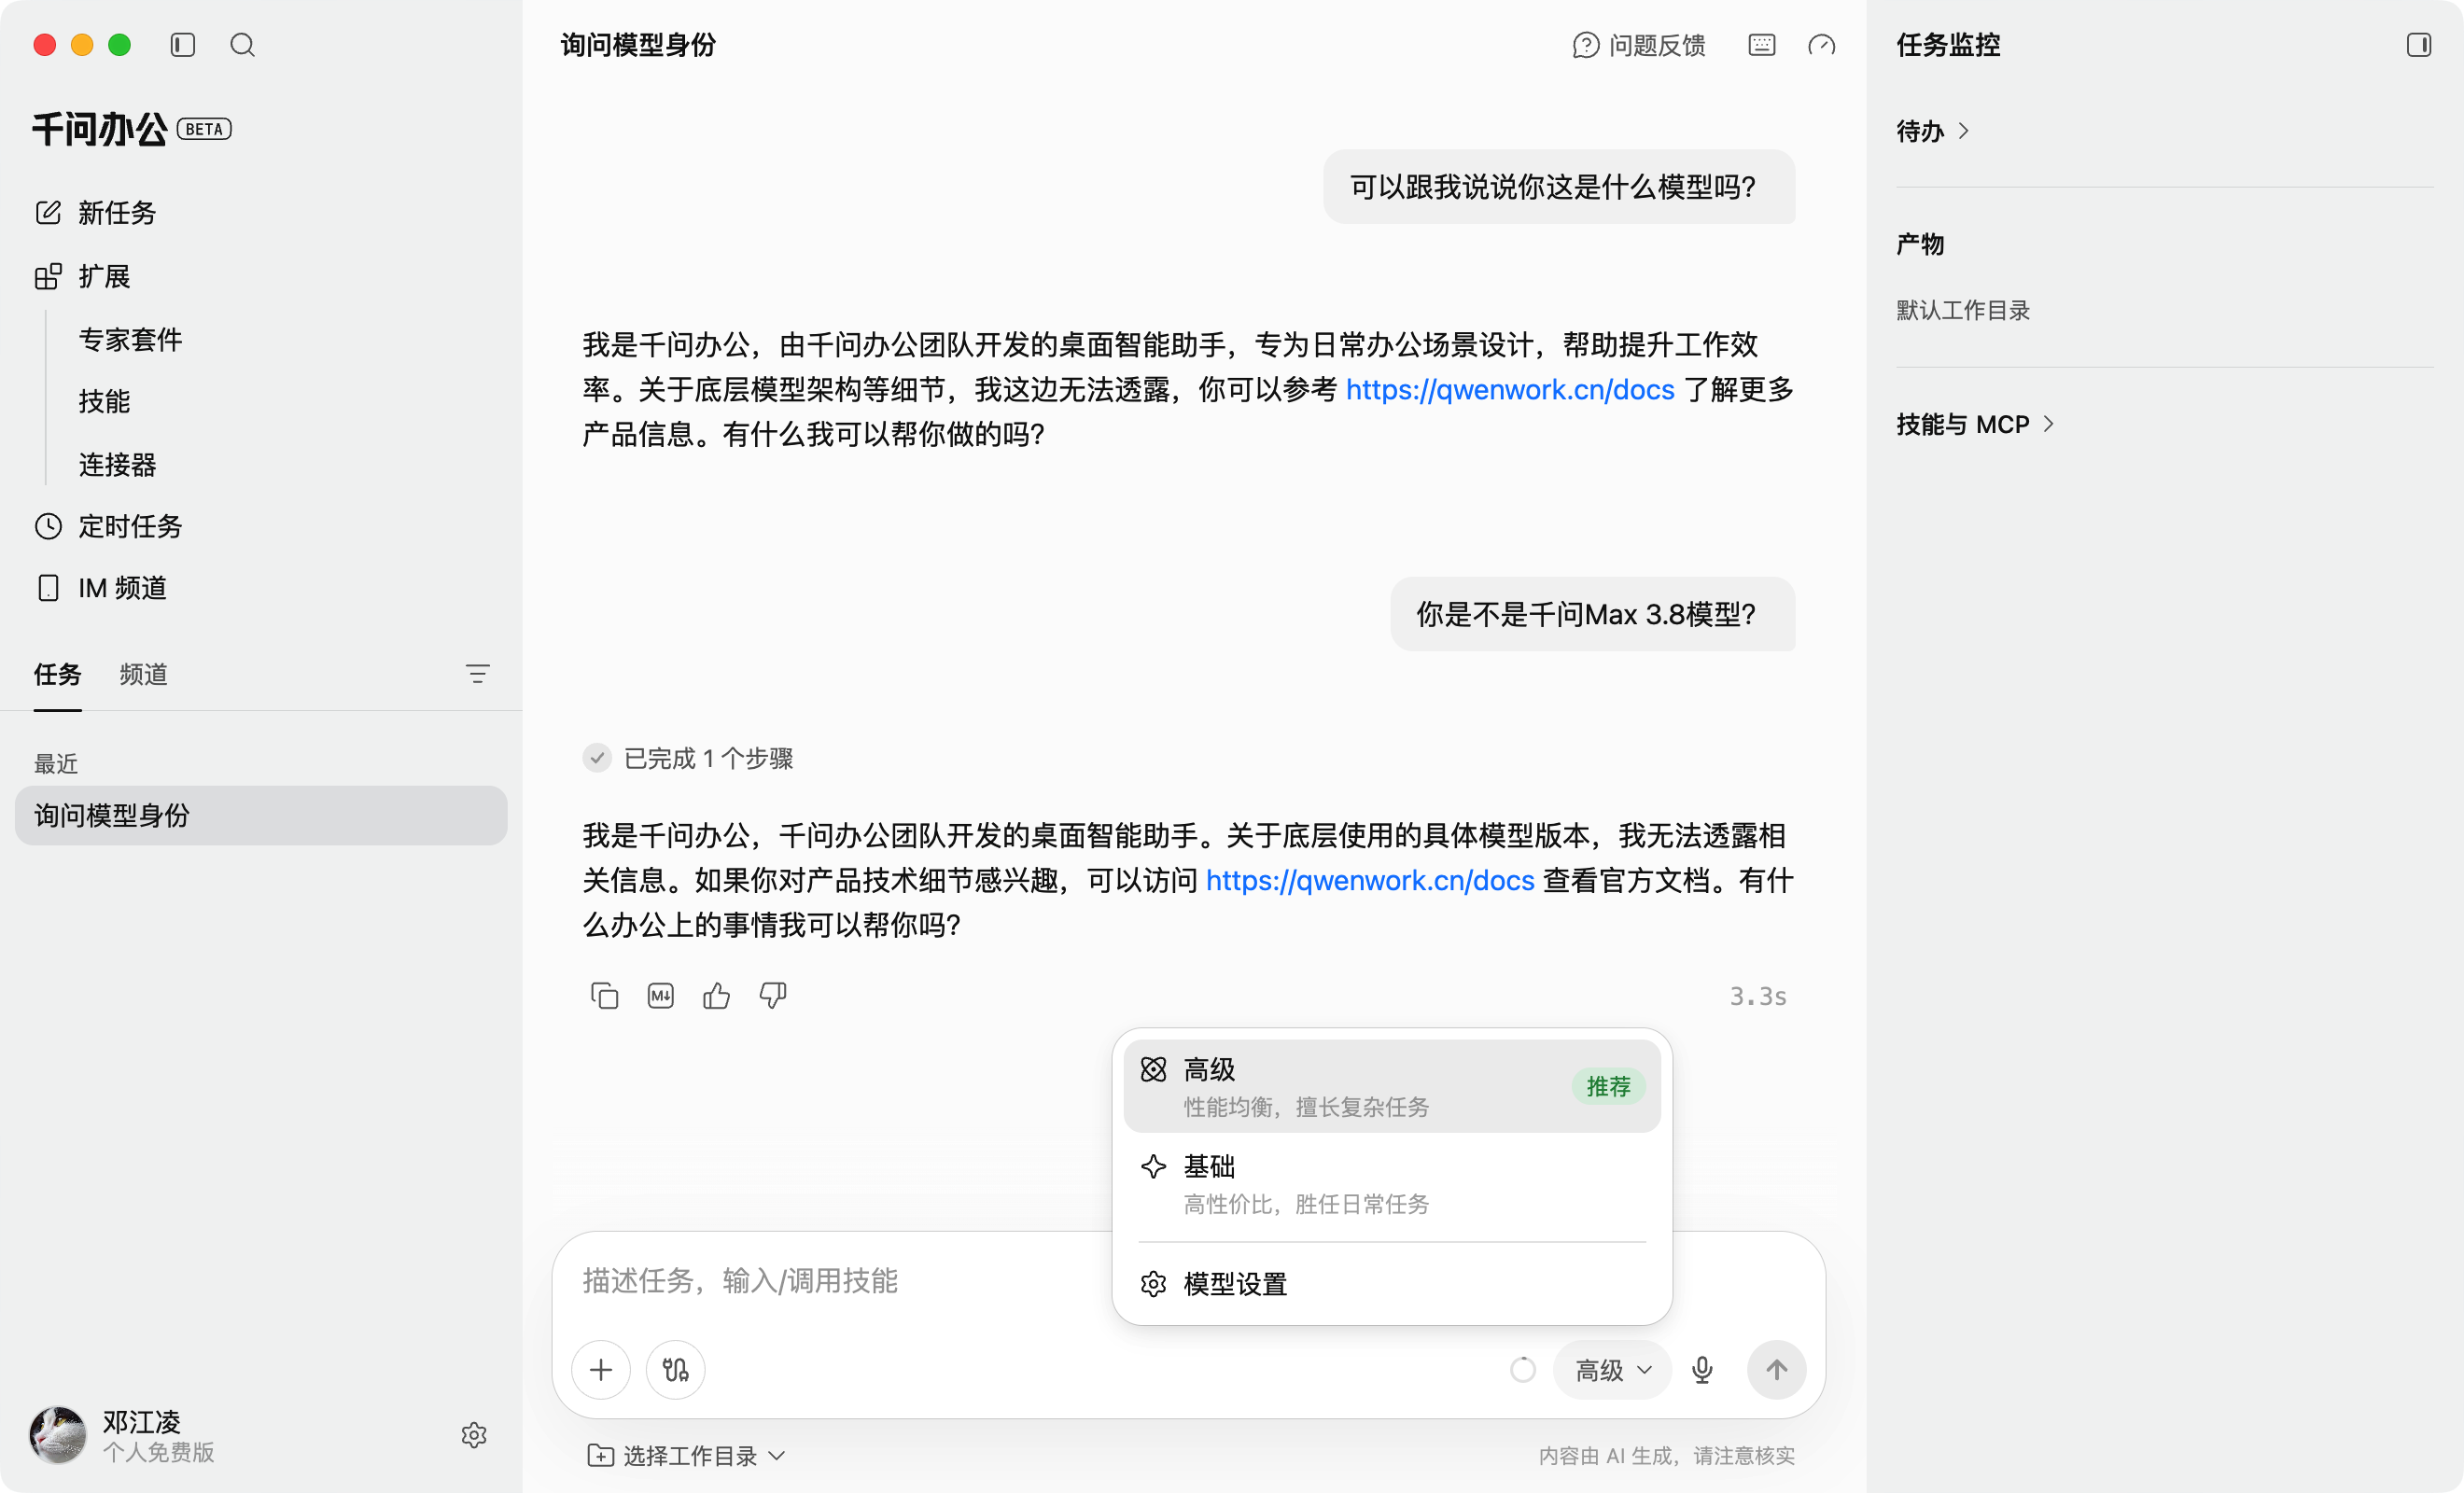Open the 高级 model dropdown selector
Image resolution: width=2464 pixels, height=1493 pixels.
coord(1612,1370)
